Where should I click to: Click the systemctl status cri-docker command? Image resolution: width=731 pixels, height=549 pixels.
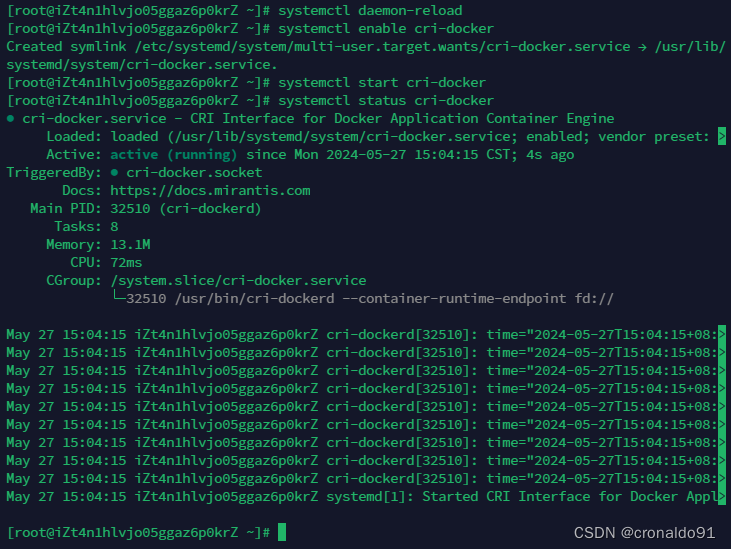click(x=386, y=101)
